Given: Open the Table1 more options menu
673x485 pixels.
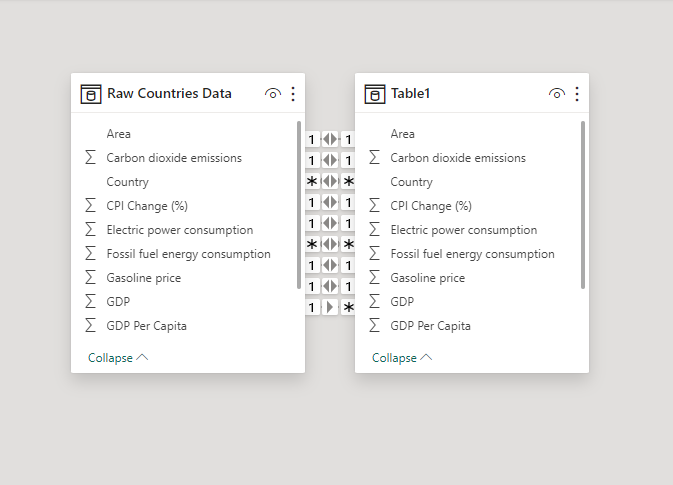Looking at the screenshot, I should pyautogui.click(x=577, y=94).
